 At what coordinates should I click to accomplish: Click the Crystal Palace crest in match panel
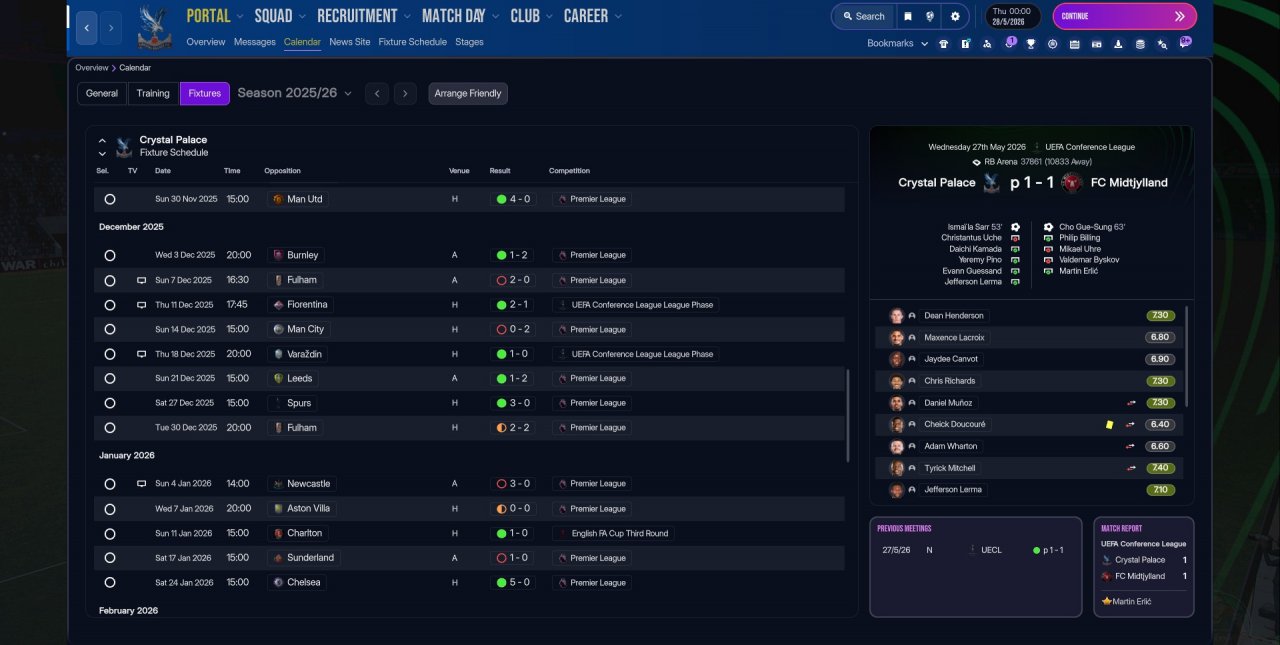coord(991,182)
